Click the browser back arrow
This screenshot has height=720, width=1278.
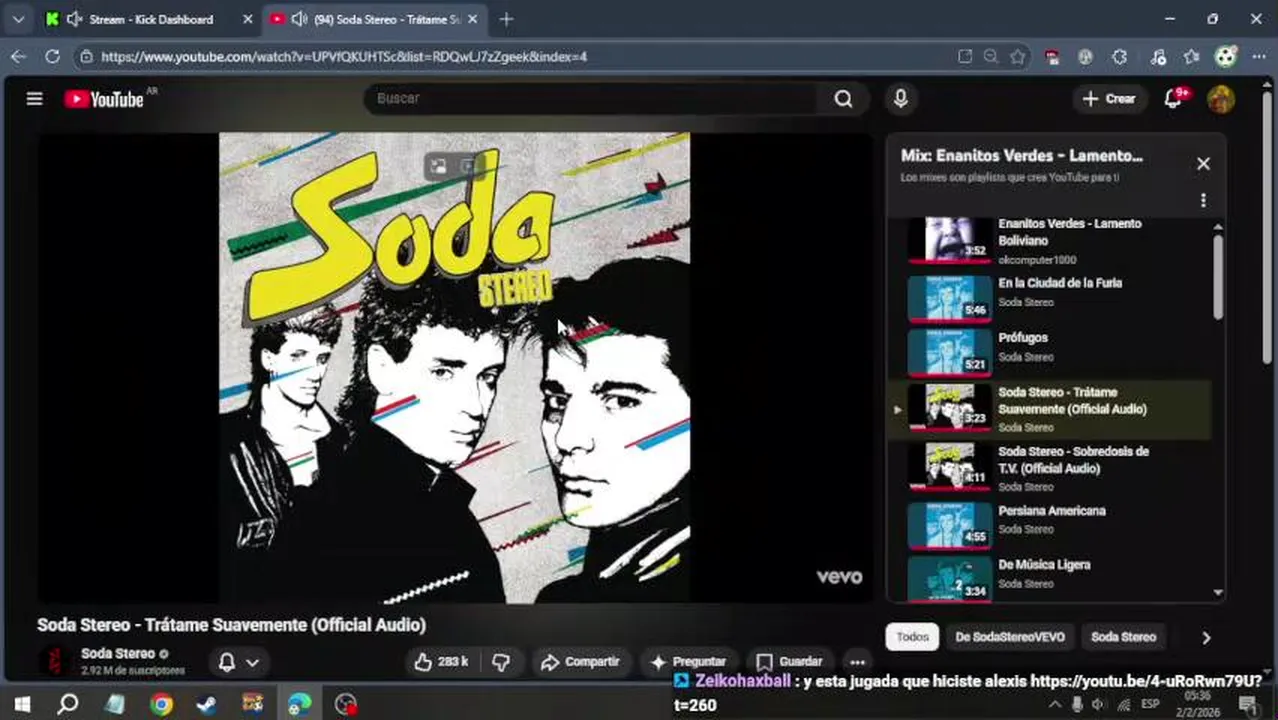[18, 57]
